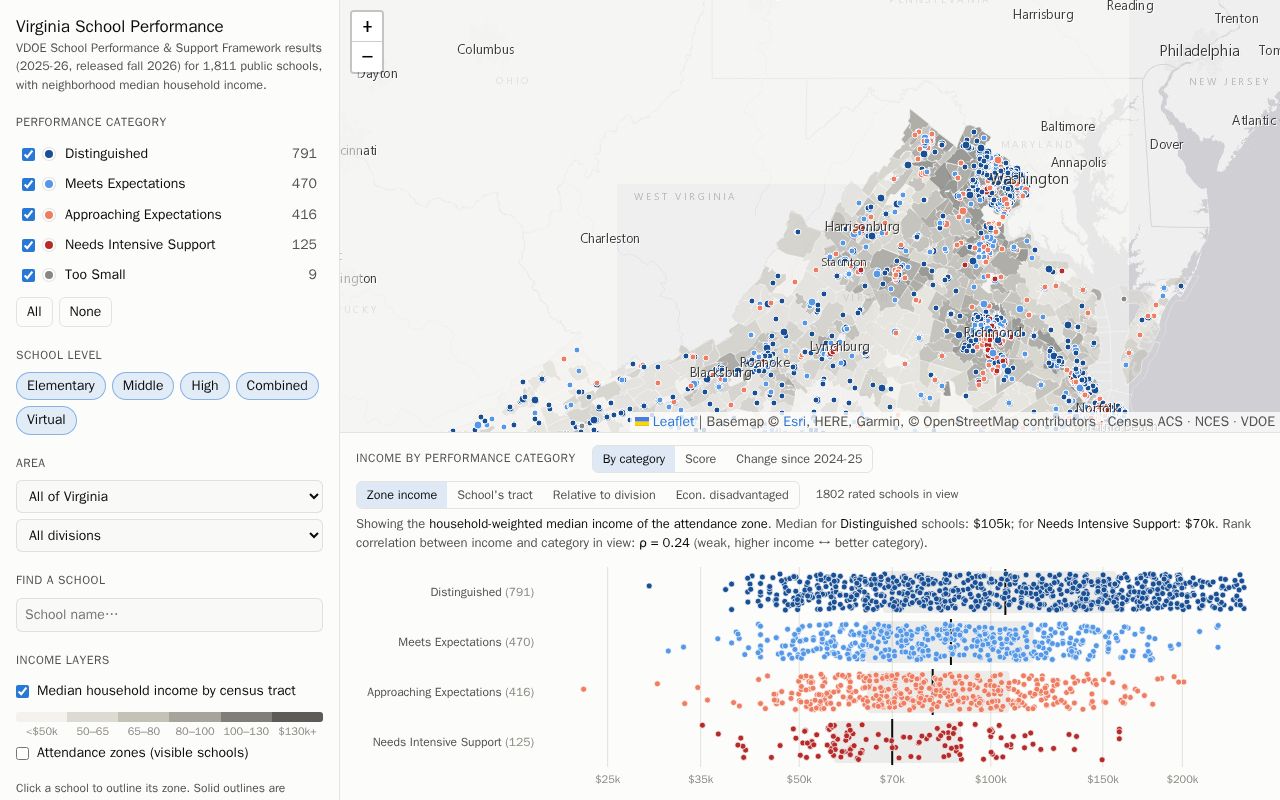
Task: Toggle Approaching Expectations checkbox
Action: pos(28,215)
